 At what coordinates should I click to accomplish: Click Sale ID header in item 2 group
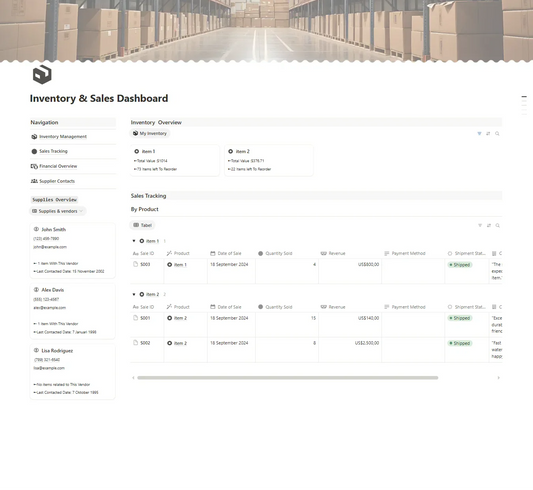(x=147, y=307)
